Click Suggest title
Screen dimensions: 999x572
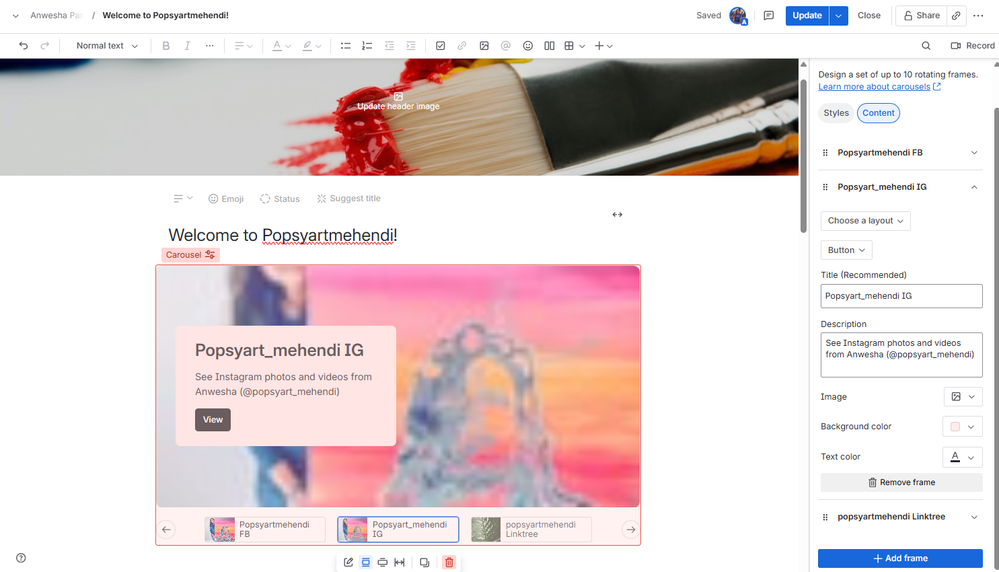[349, 199]
